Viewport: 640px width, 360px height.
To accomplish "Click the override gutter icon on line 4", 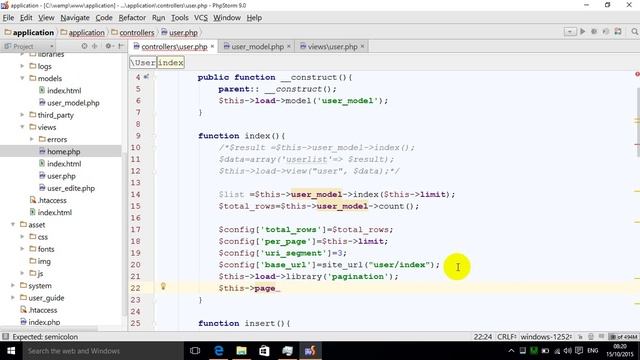I will click(147, 76).
